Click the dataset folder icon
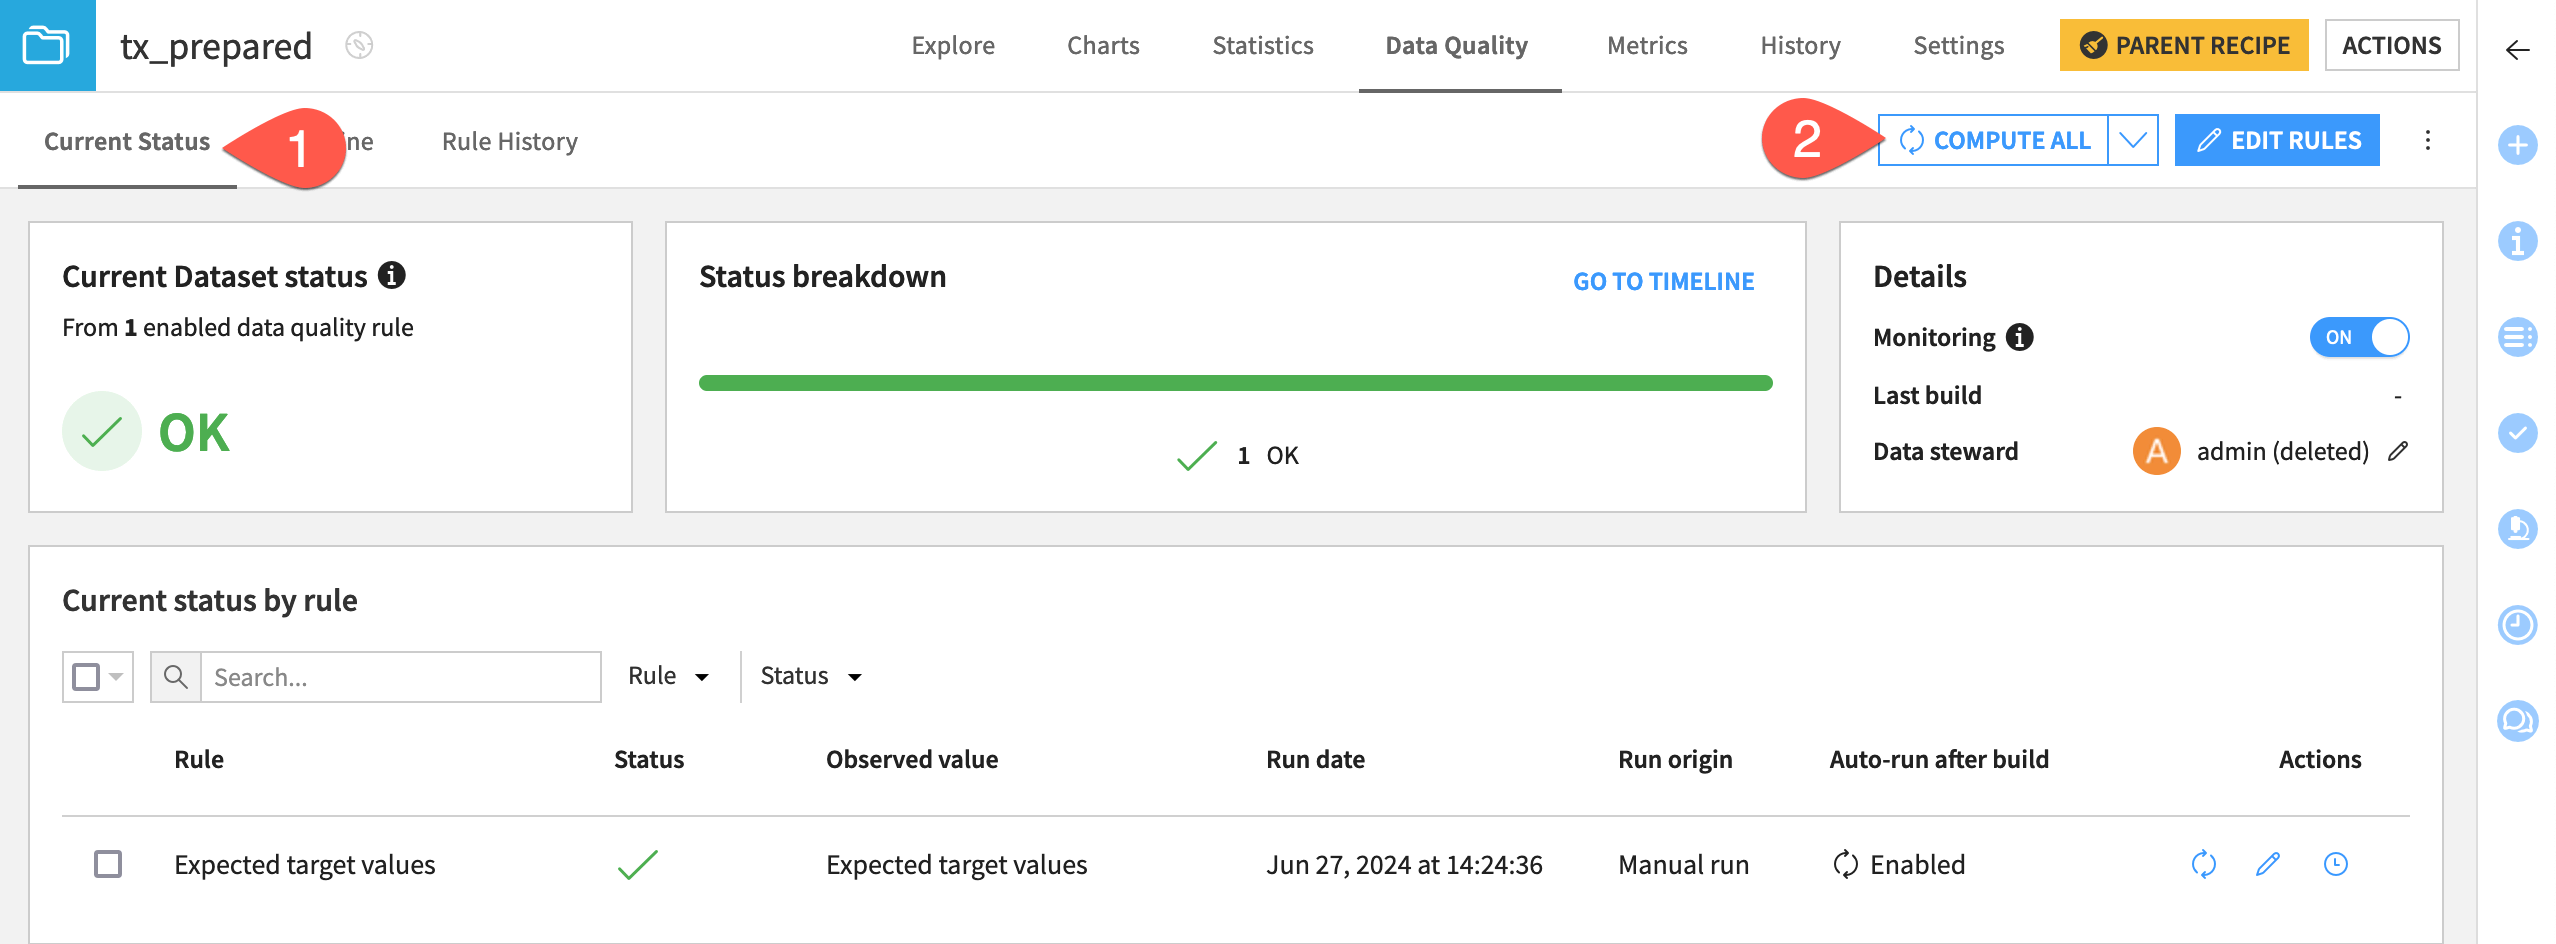This screenshot has width=2556, height=944. (x=47, y=45)
